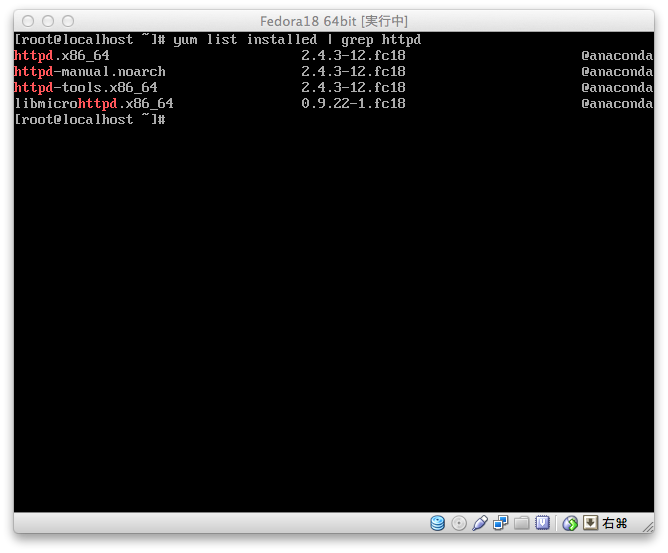Click the hard disk activity indicator icon
668x553 pixels.
[438, 523]
